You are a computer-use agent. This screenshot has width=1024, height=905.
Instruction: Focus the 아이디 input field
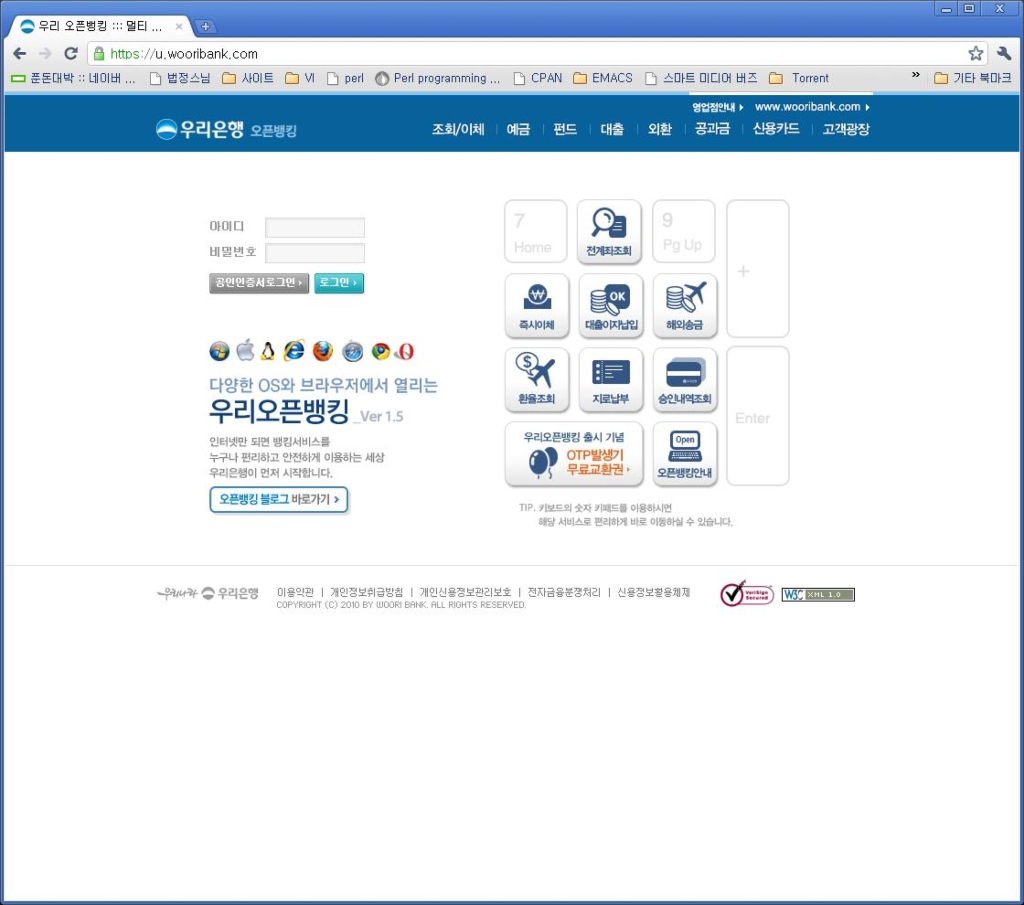315,227
